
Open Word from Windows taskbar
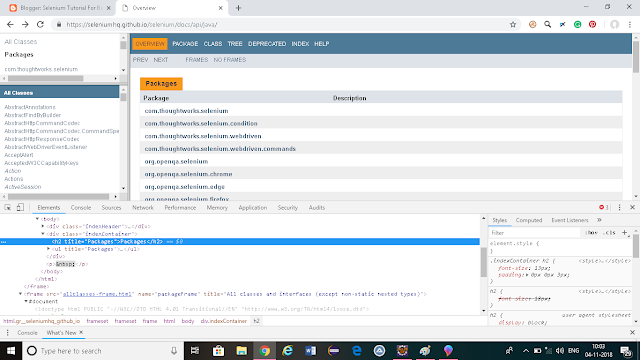[x=311, y=351]
